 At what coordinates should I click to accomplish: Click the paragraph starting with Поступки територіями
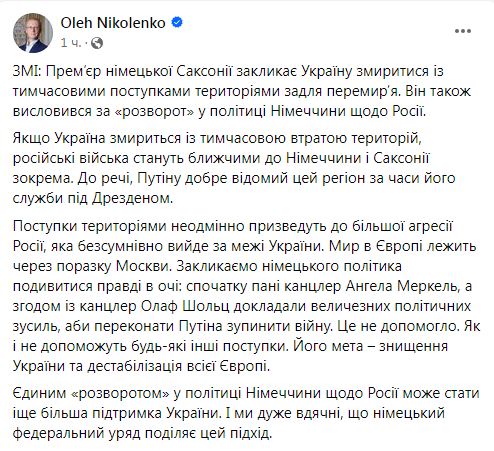[x=247, y=296]
